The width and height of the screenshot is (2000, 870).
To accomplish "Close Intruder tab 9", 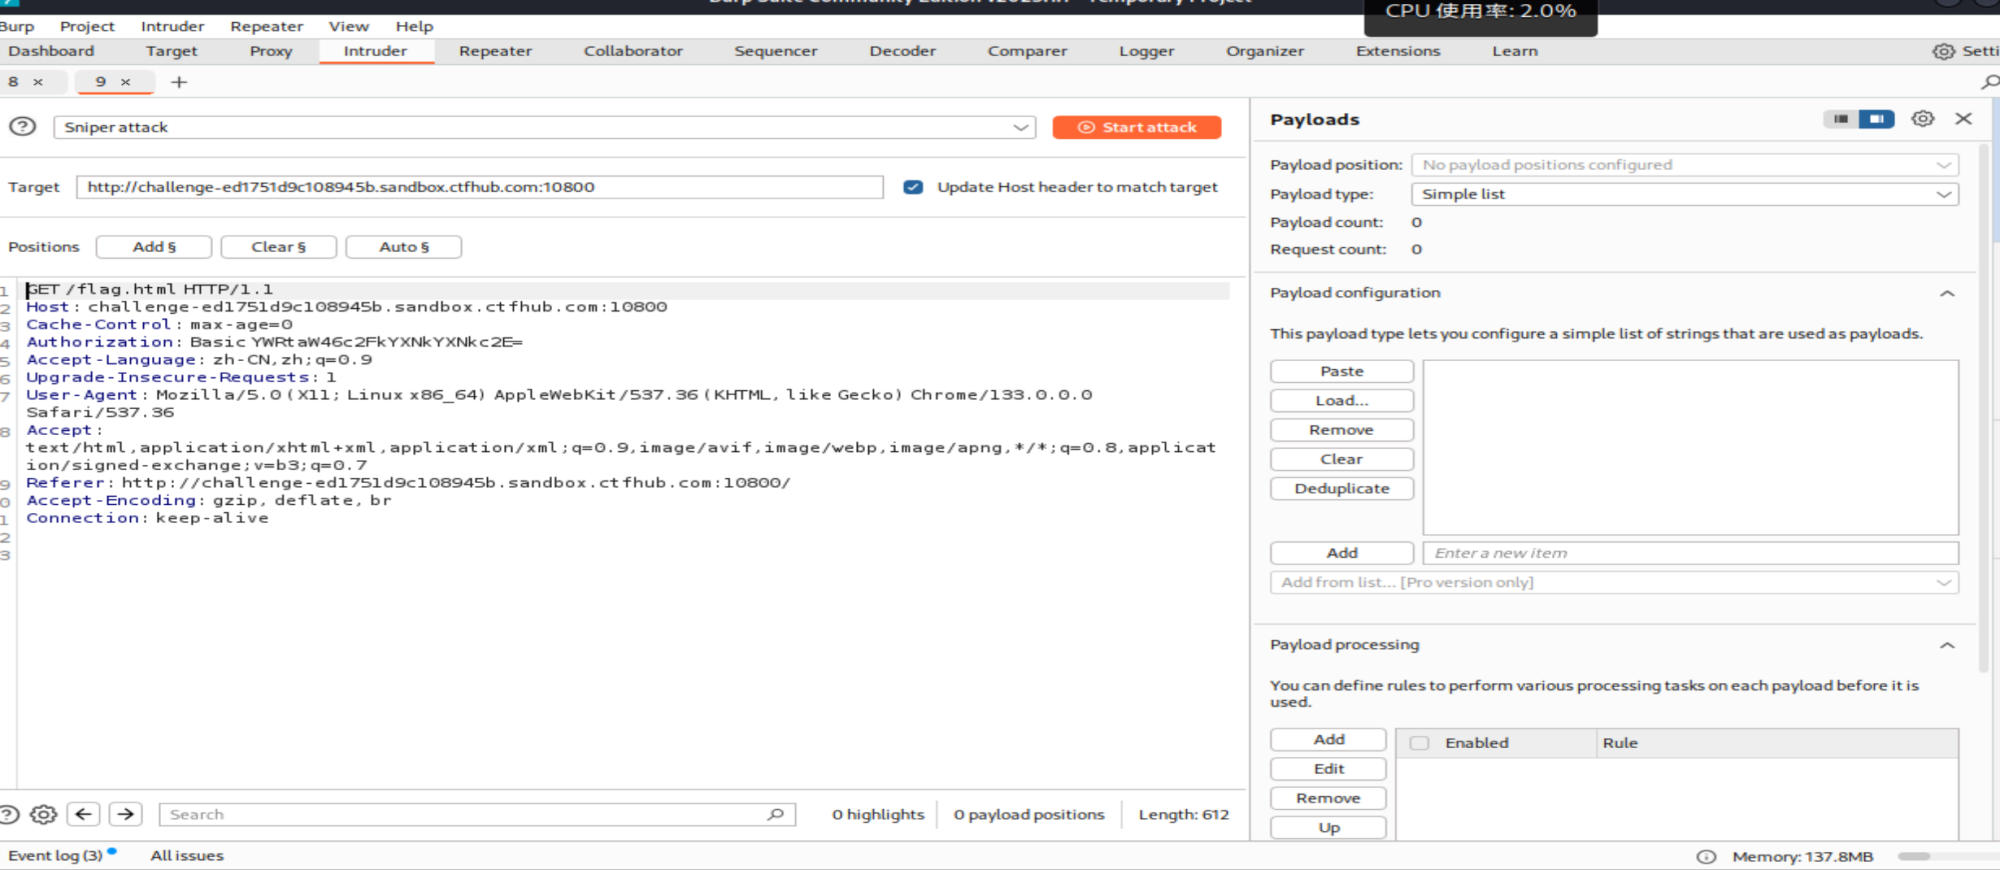I will point(126,82).
